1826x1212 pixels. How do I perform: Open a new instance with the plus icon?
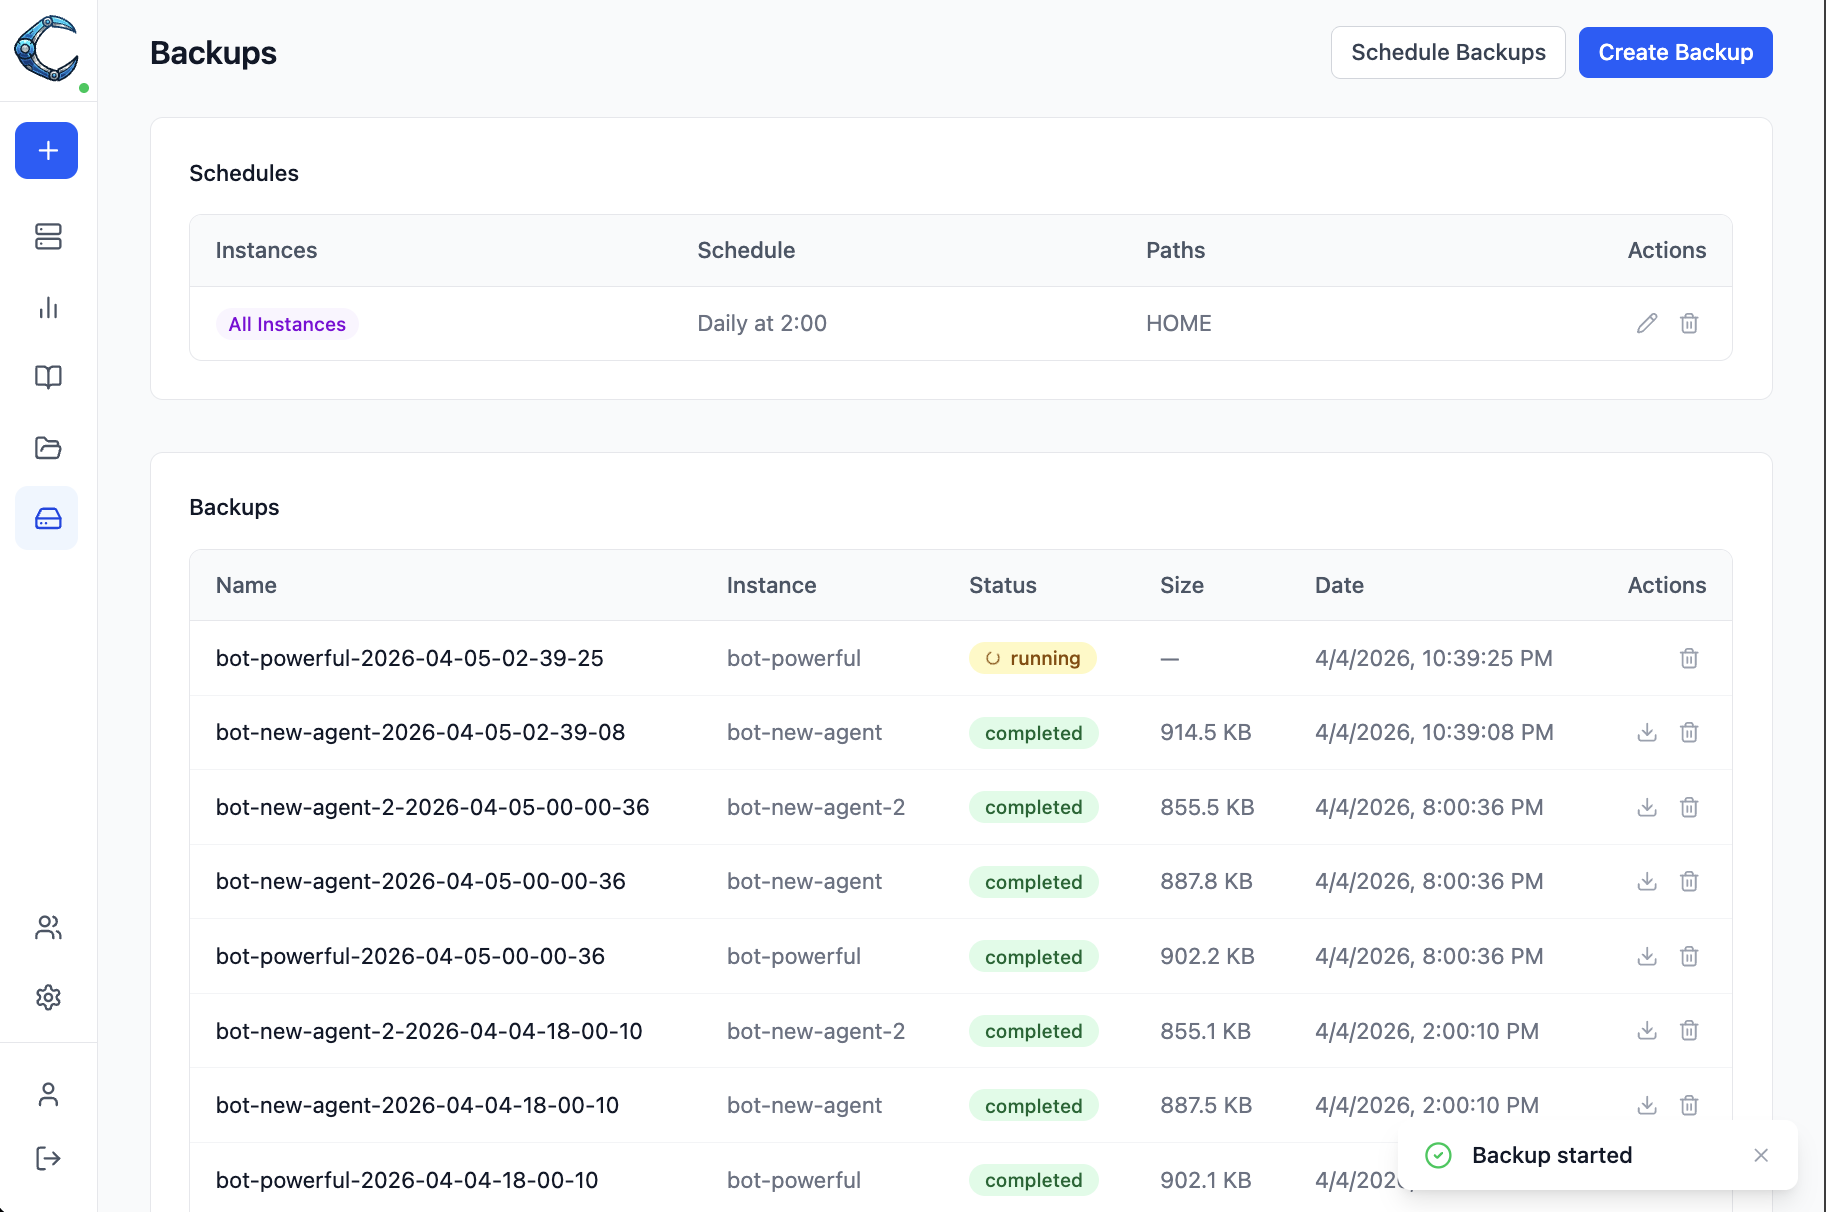click(x=46, y=150)
